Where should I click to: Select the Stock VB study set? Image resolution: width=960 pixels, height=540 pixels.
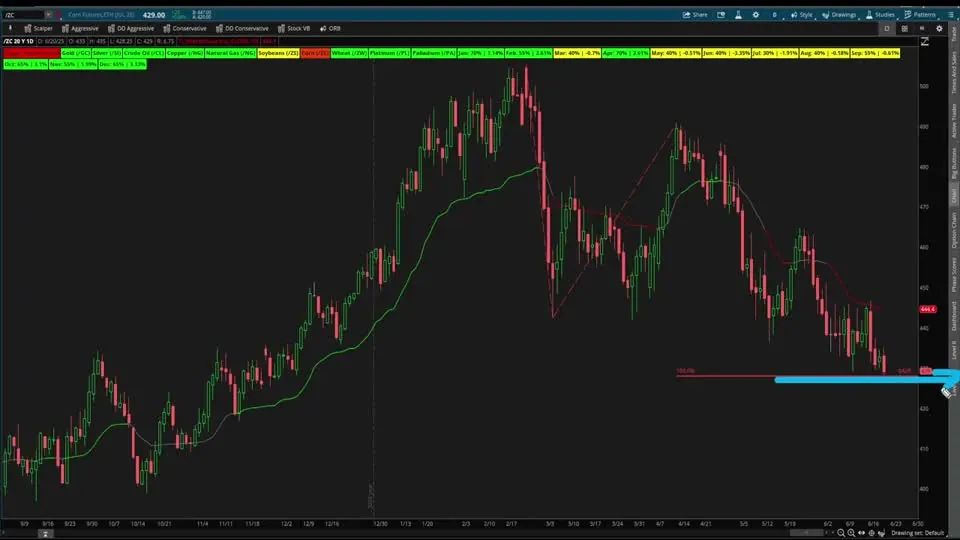click(x=293, y=28)
